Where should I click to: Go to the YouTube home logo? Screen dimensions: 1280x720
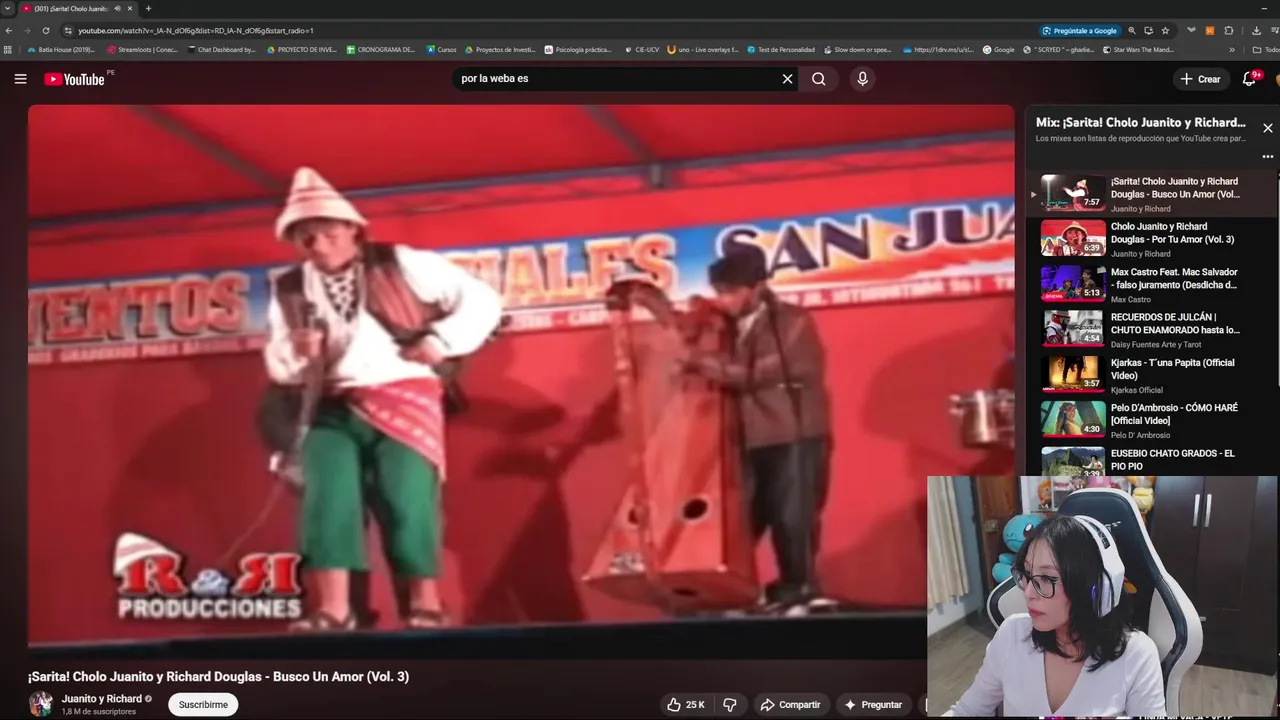pos(74,79)
